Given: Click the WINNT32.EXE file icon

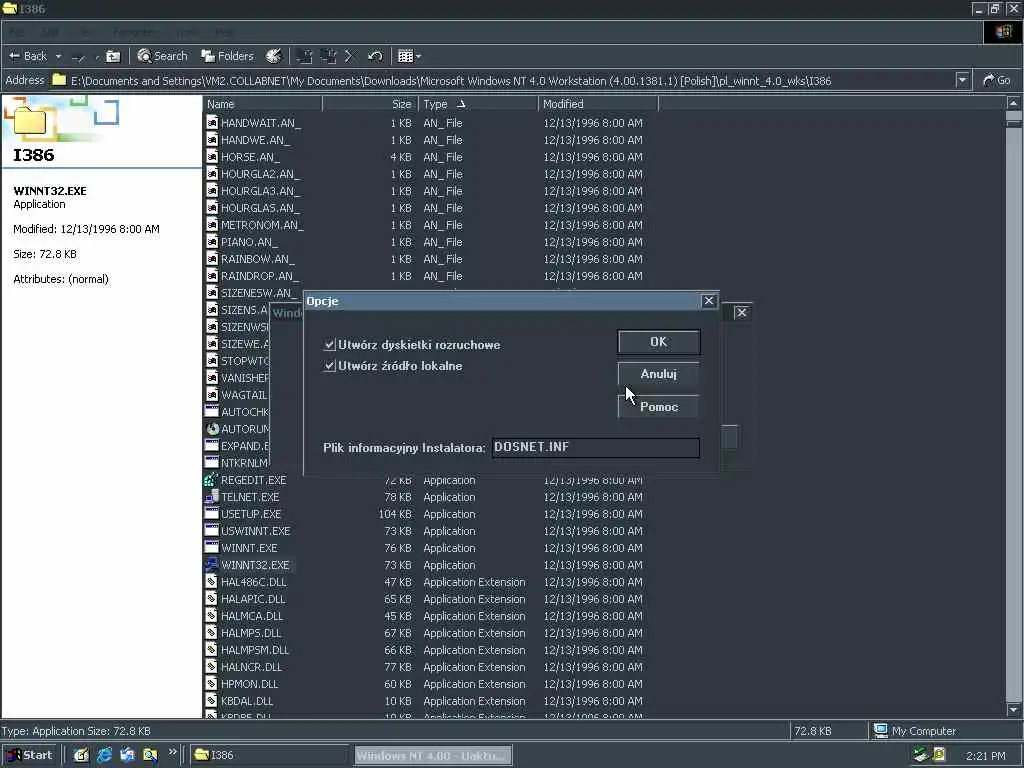Looking at the screenshot, I should (212, 565).
